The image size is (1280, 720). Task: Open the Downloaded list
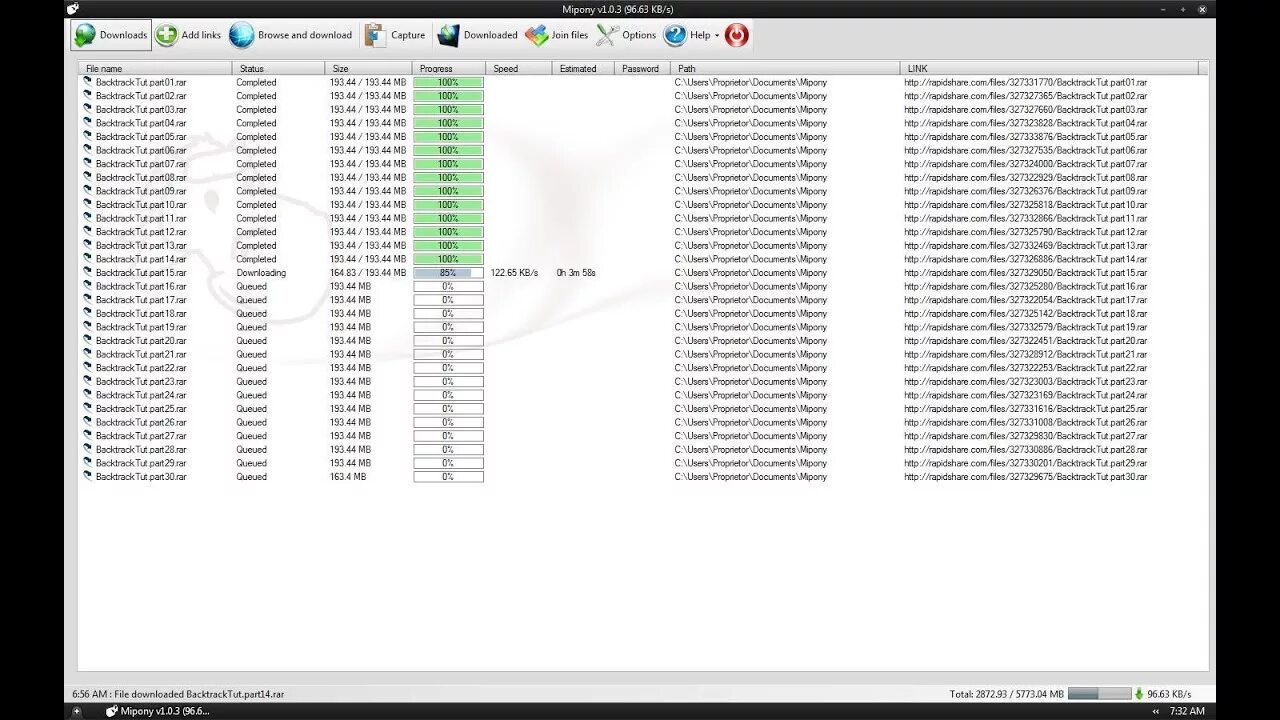tap(478, 35)
